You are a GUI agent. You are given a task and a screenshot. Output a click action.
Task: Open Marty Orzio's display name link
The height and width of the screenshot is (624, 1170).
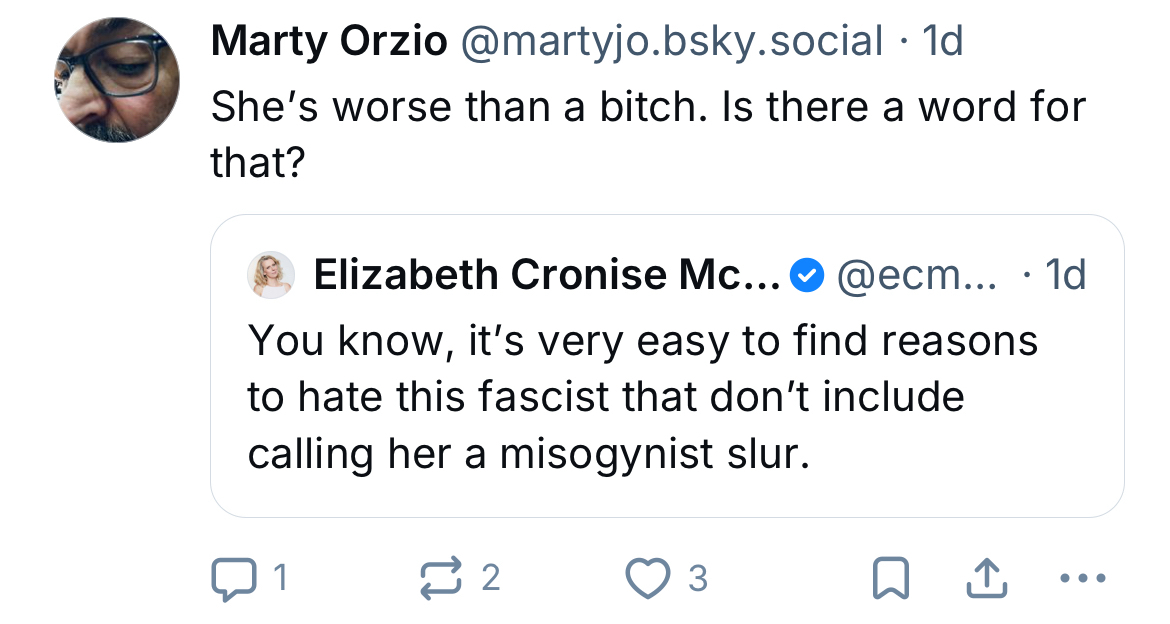[328, 41]
